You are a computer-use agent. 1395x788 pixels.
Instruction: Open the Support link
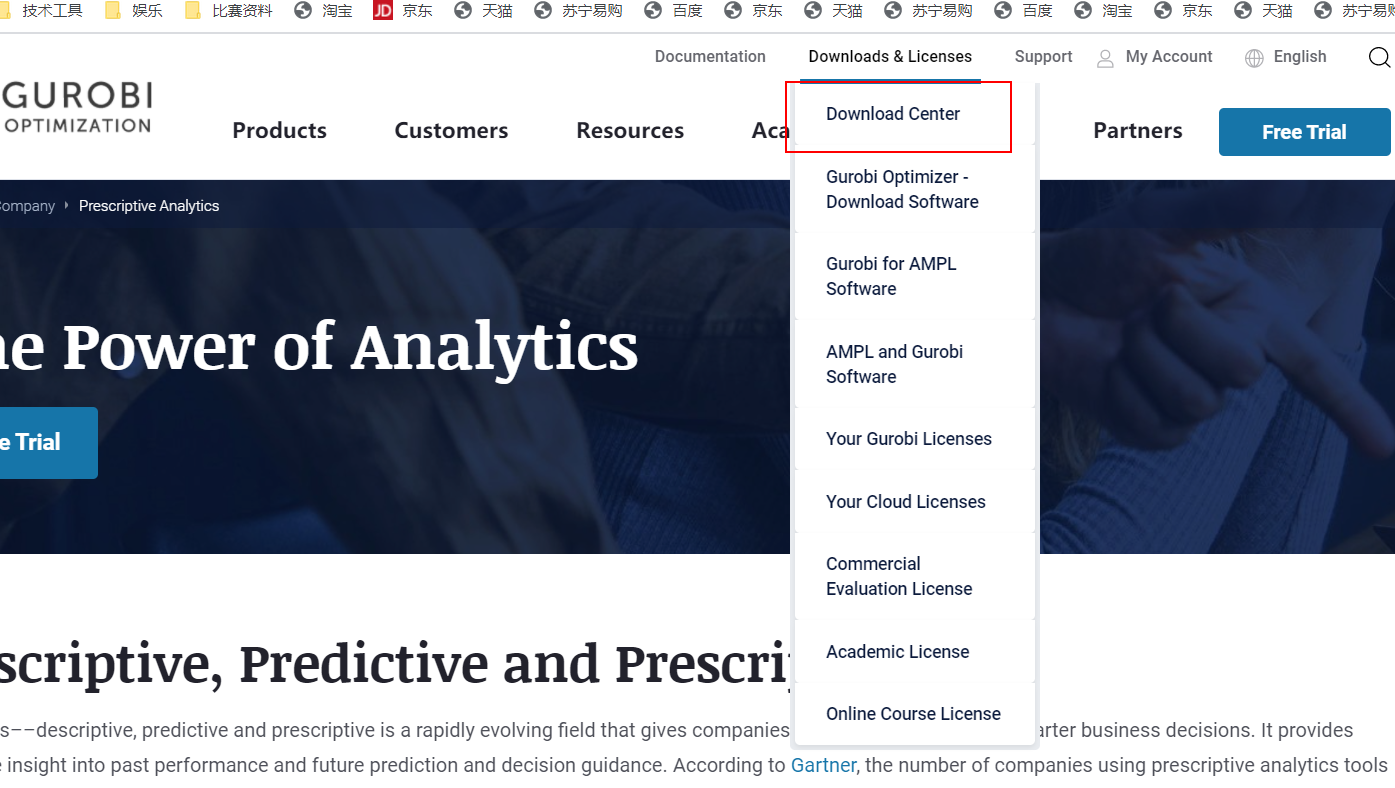point(1043,57)
